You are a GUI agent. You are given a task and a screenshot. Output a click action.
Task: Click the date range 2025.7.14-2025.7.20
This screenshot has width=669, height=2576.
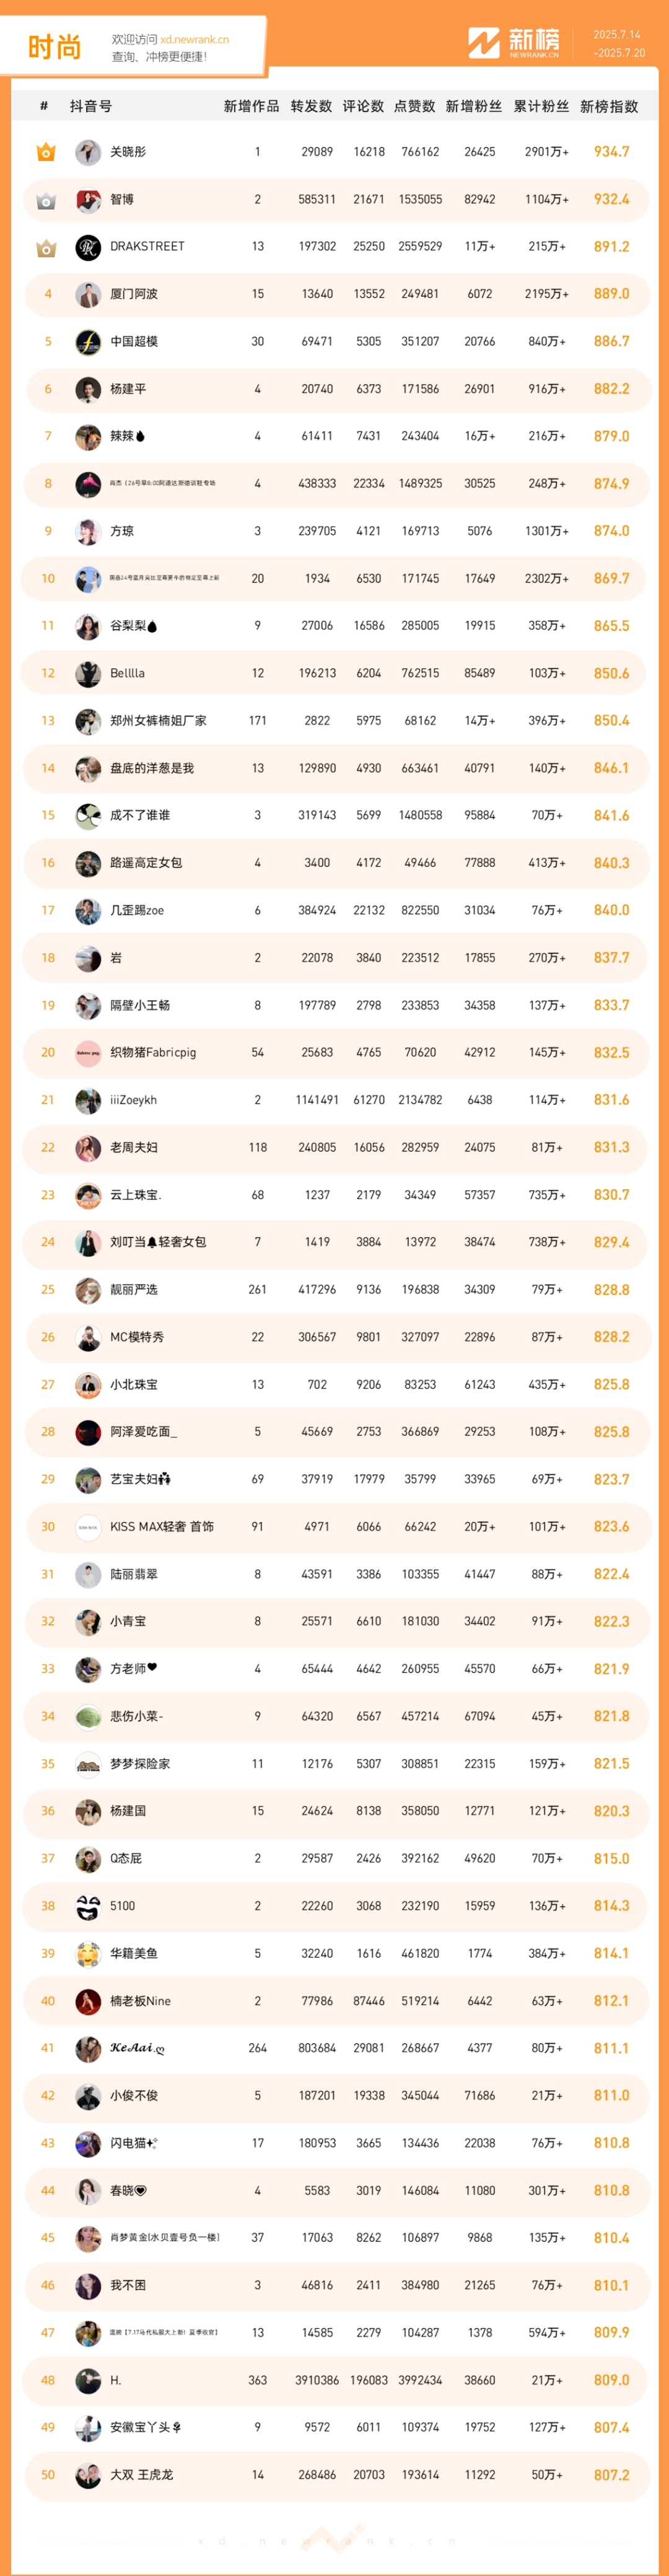tap(619, 44)
